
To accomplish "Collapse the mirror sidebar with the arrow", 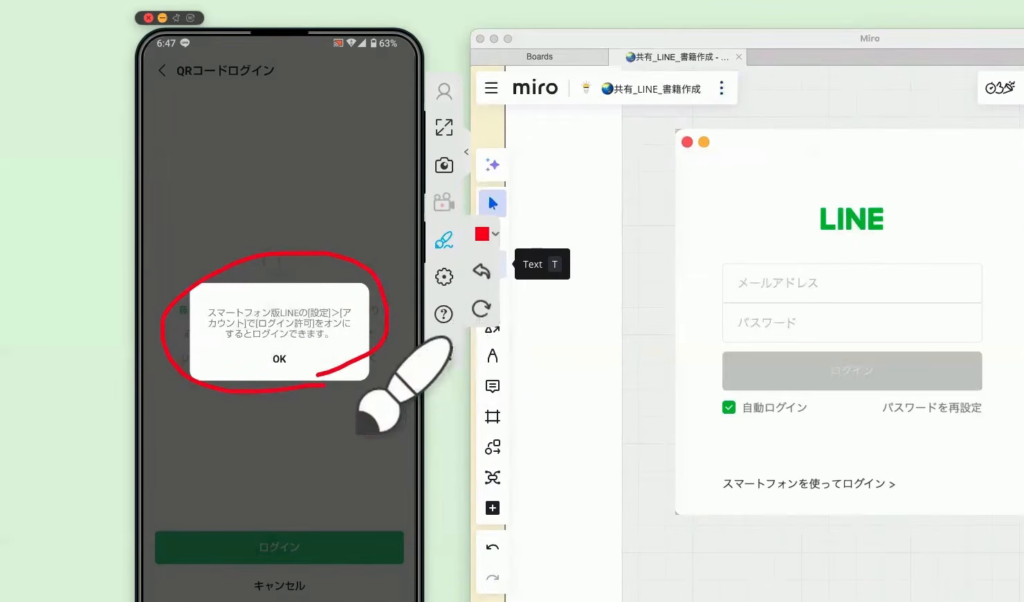I will coord(466,151).
